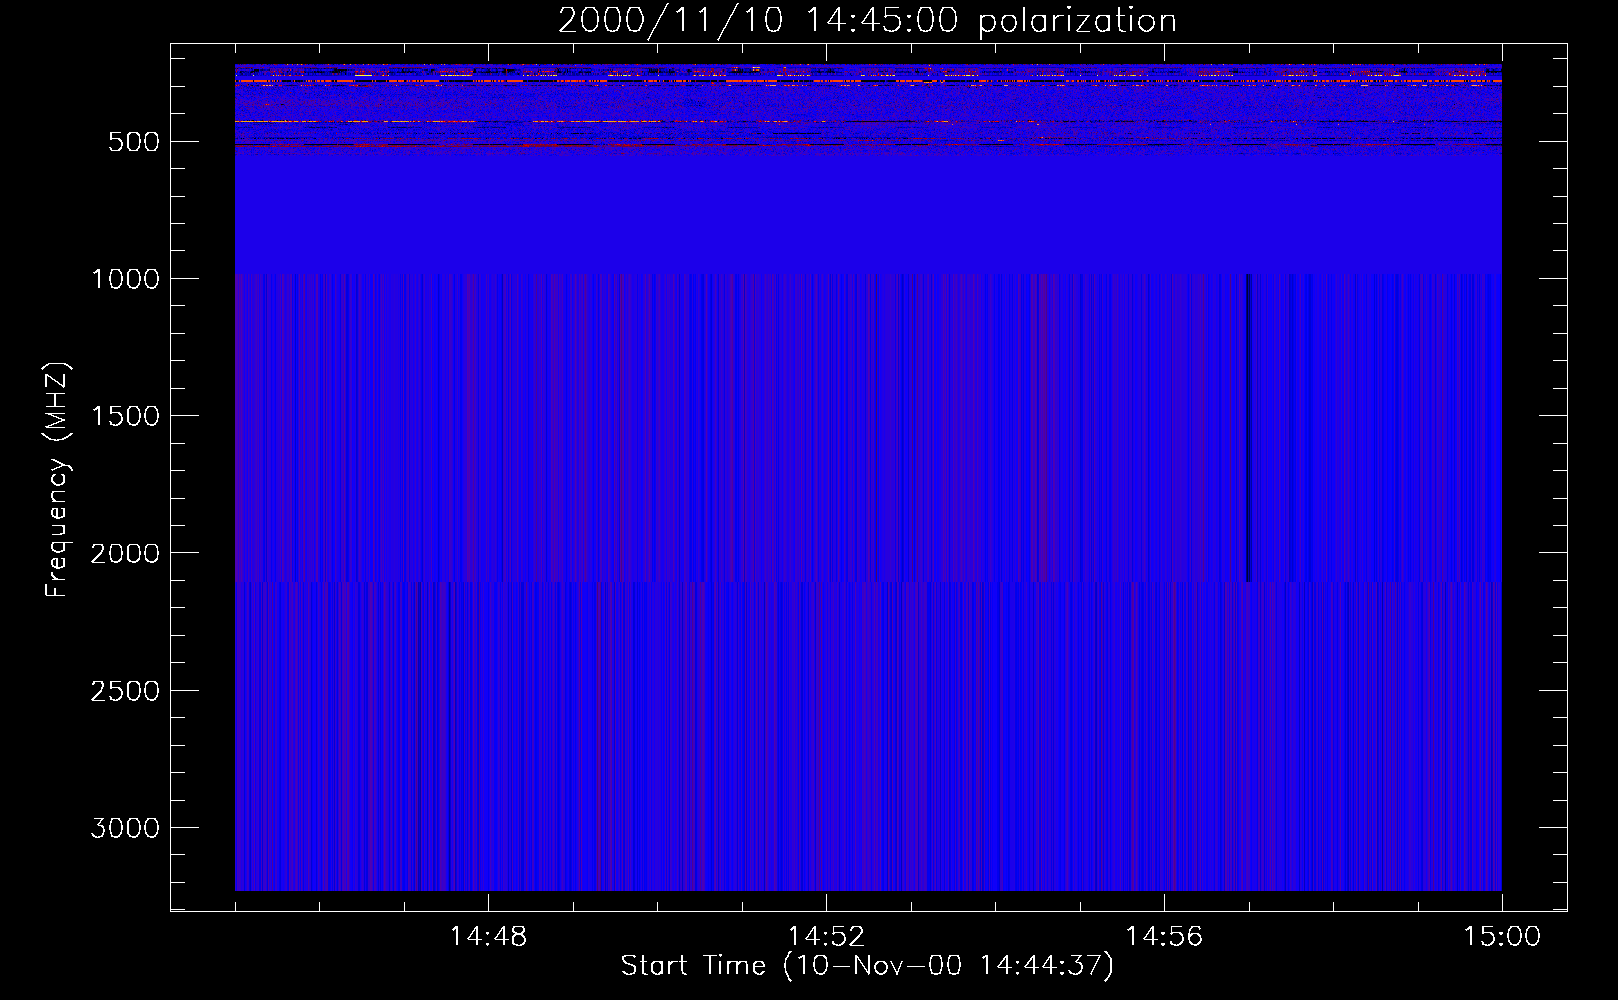Image resolution: width=1618 pixels, height=1000 pixels.
Task: Click the 14:48 time tick label
Action: pyautogui.click(x=488, y=937)
